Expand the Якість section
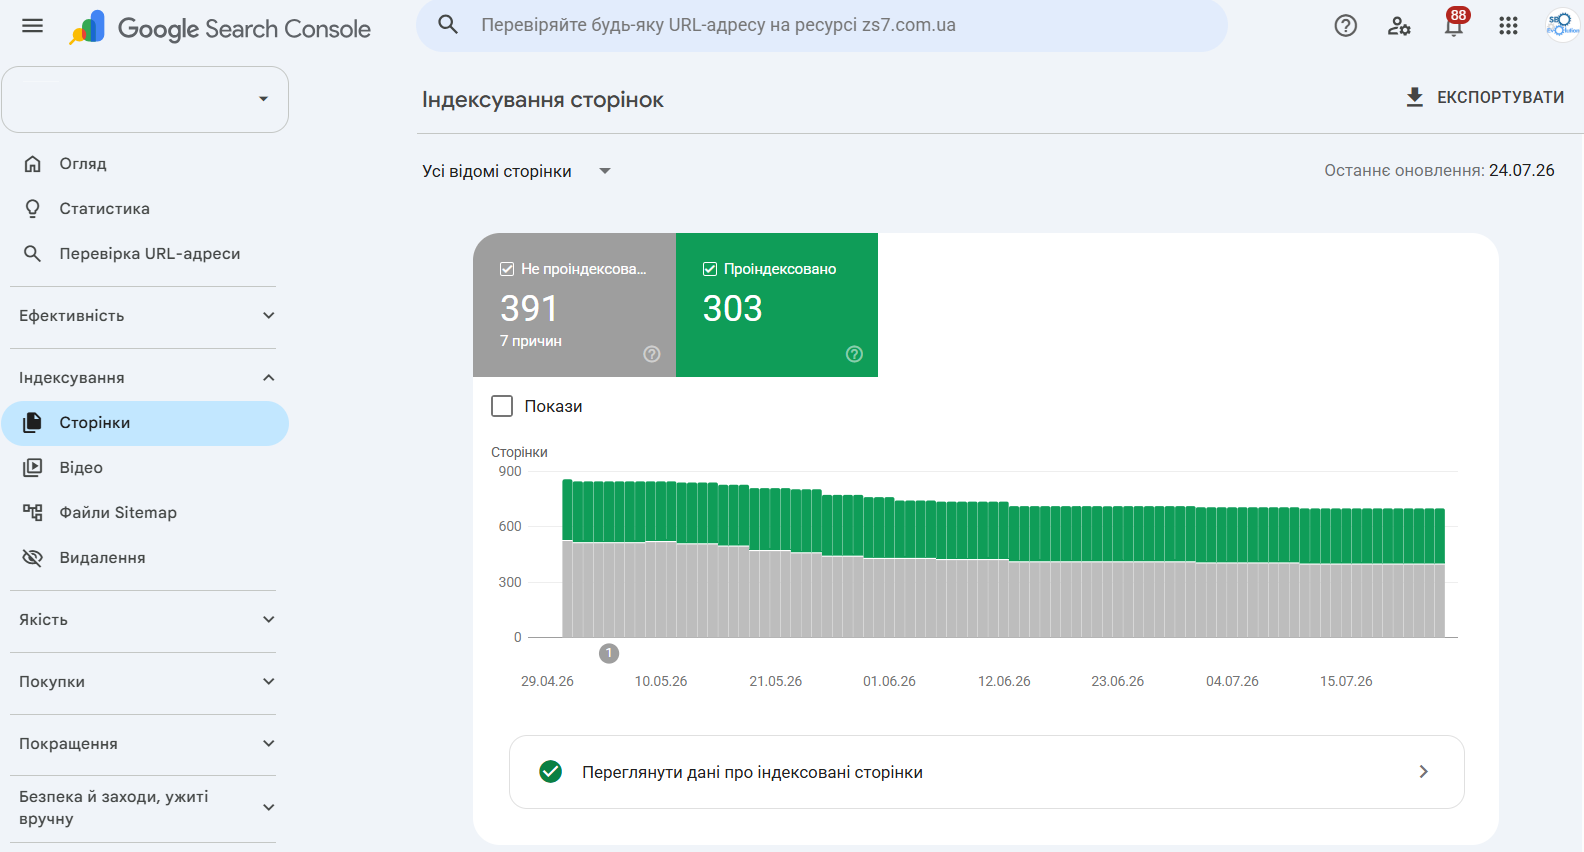This screenshot has height=852, width=1584. [145, 620]
